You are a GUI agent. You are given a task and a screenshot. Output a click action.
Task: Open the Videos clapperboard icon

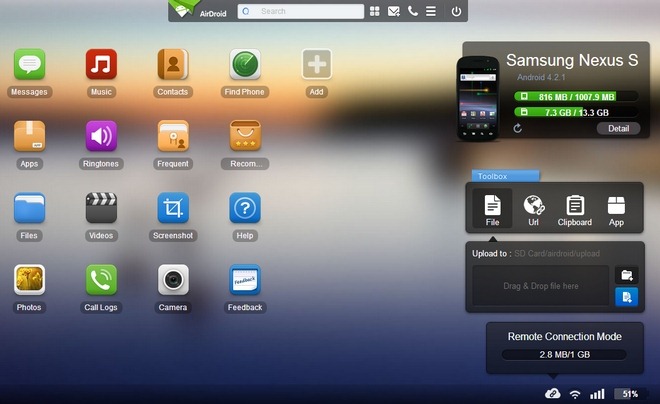point(101,208)
